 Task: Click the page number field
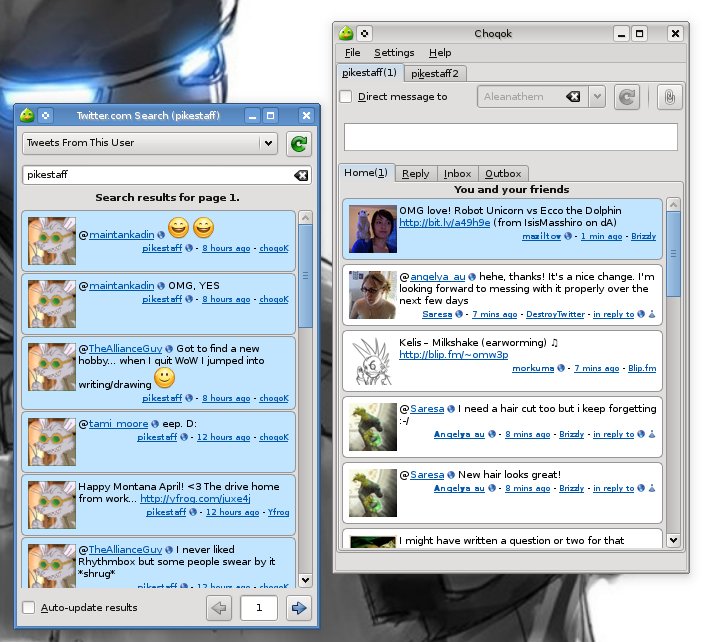[x=259, y=608]
